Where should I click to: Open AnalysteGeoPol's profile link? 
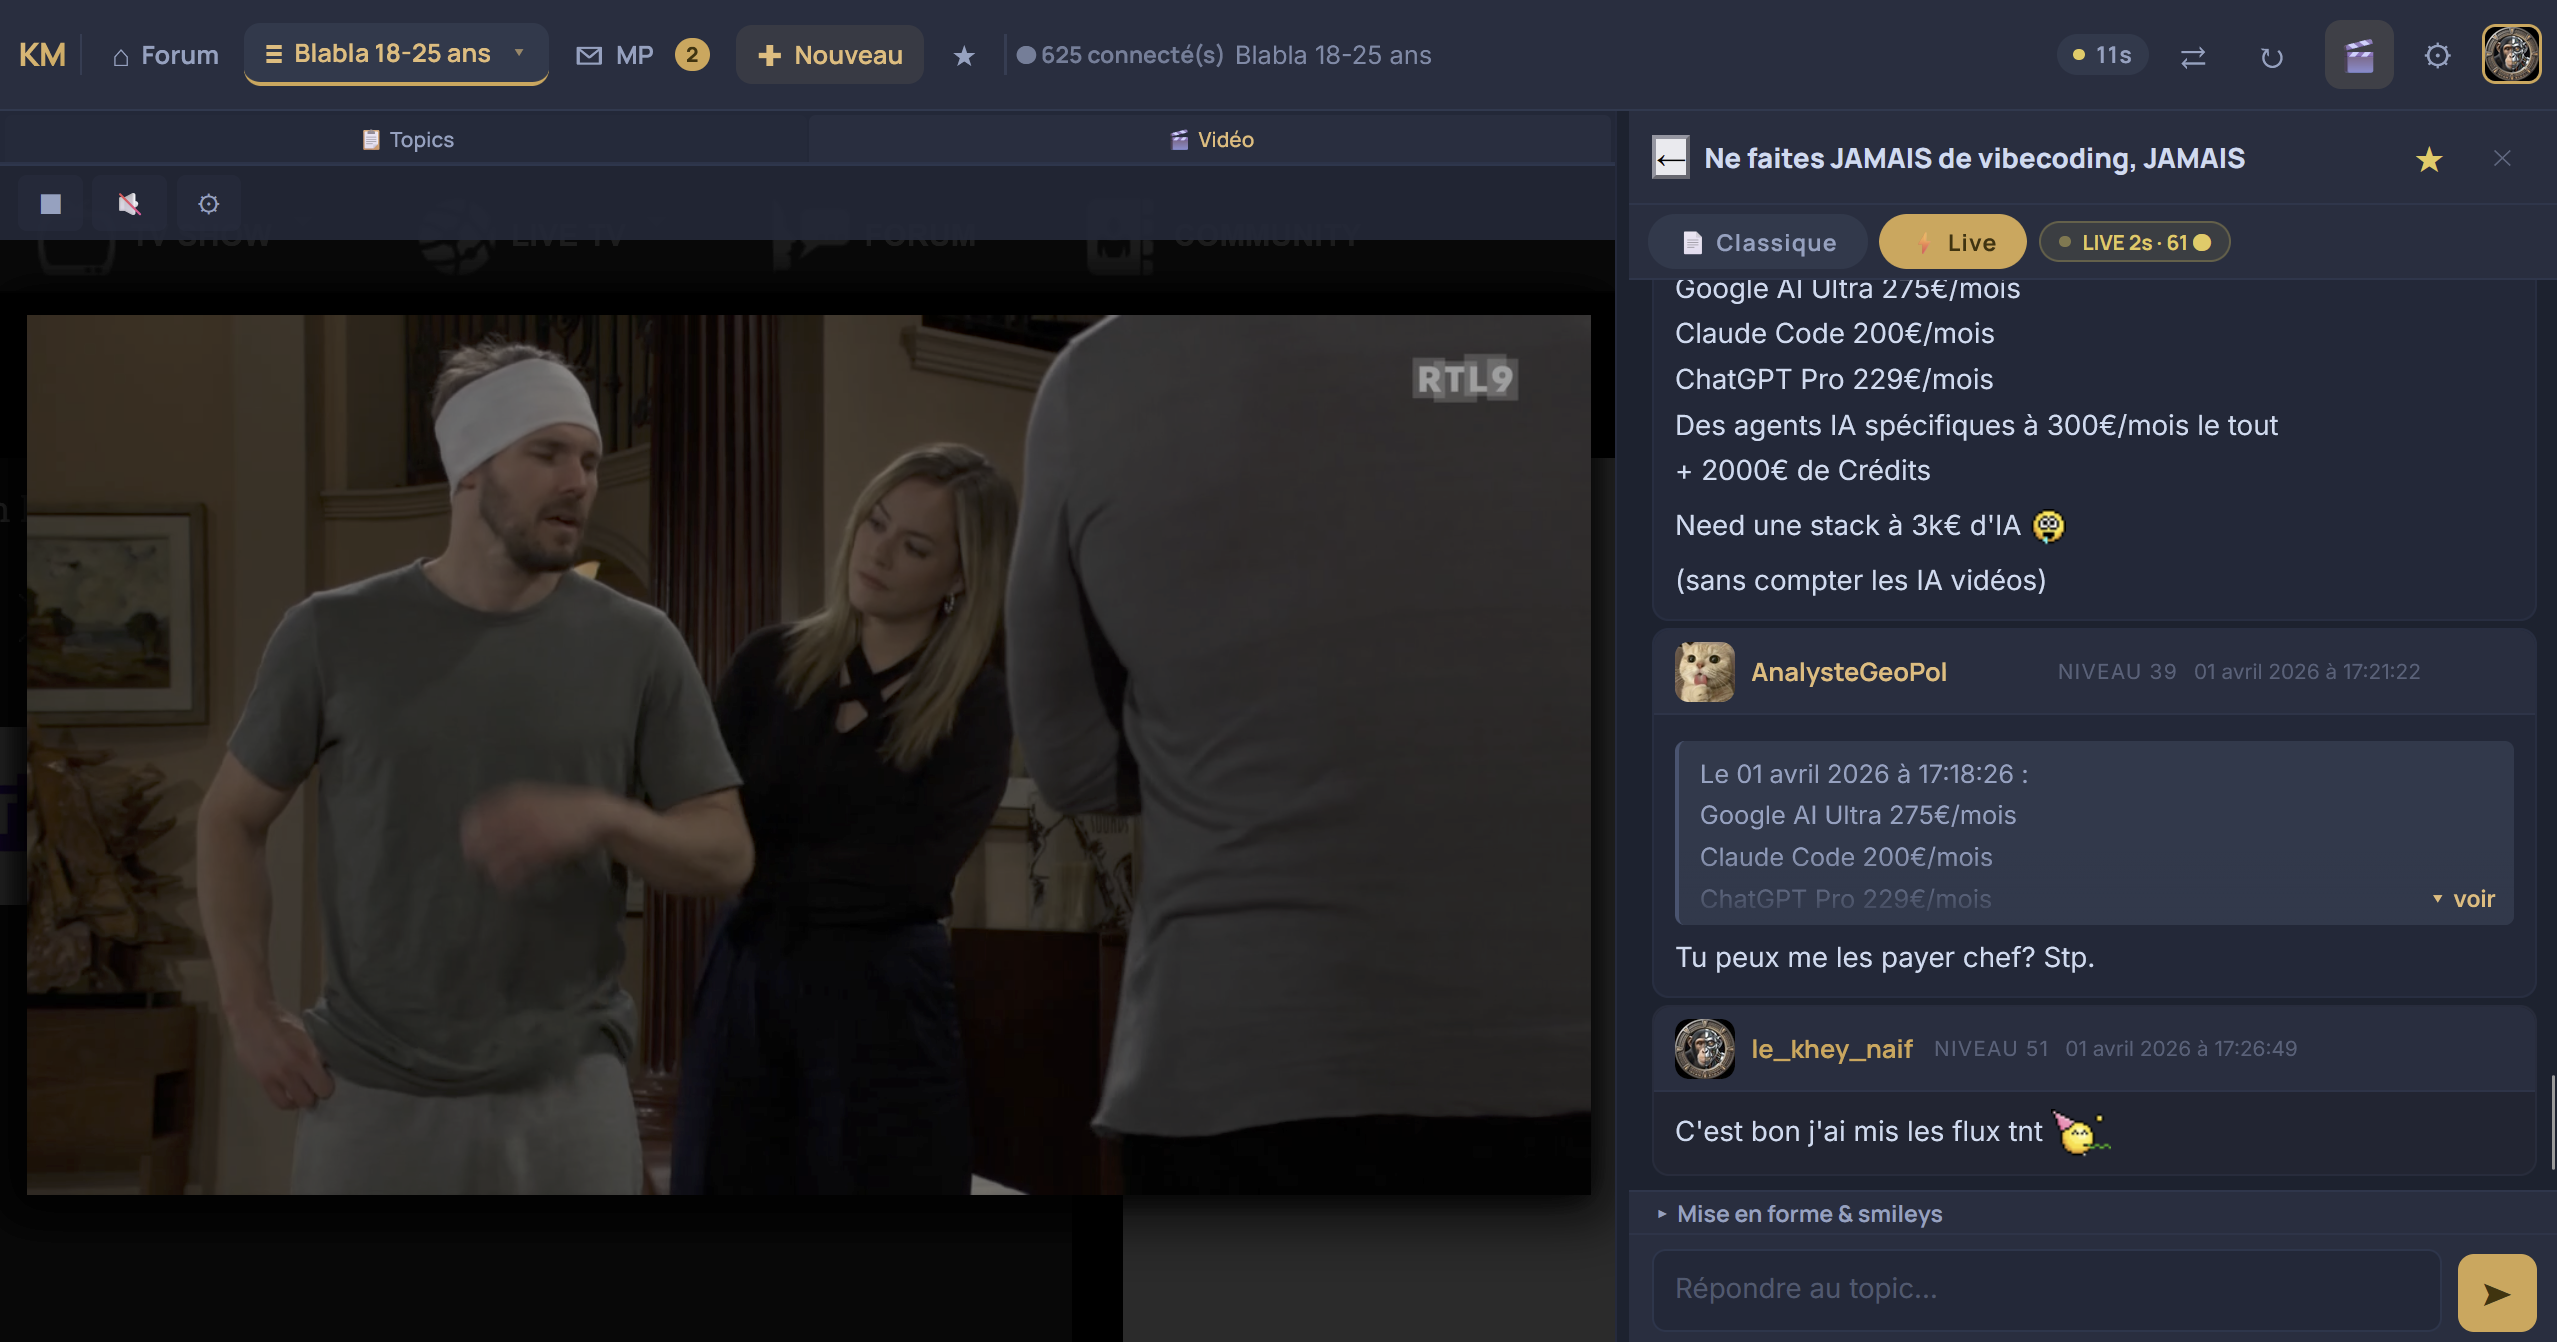pos(1848,672)
